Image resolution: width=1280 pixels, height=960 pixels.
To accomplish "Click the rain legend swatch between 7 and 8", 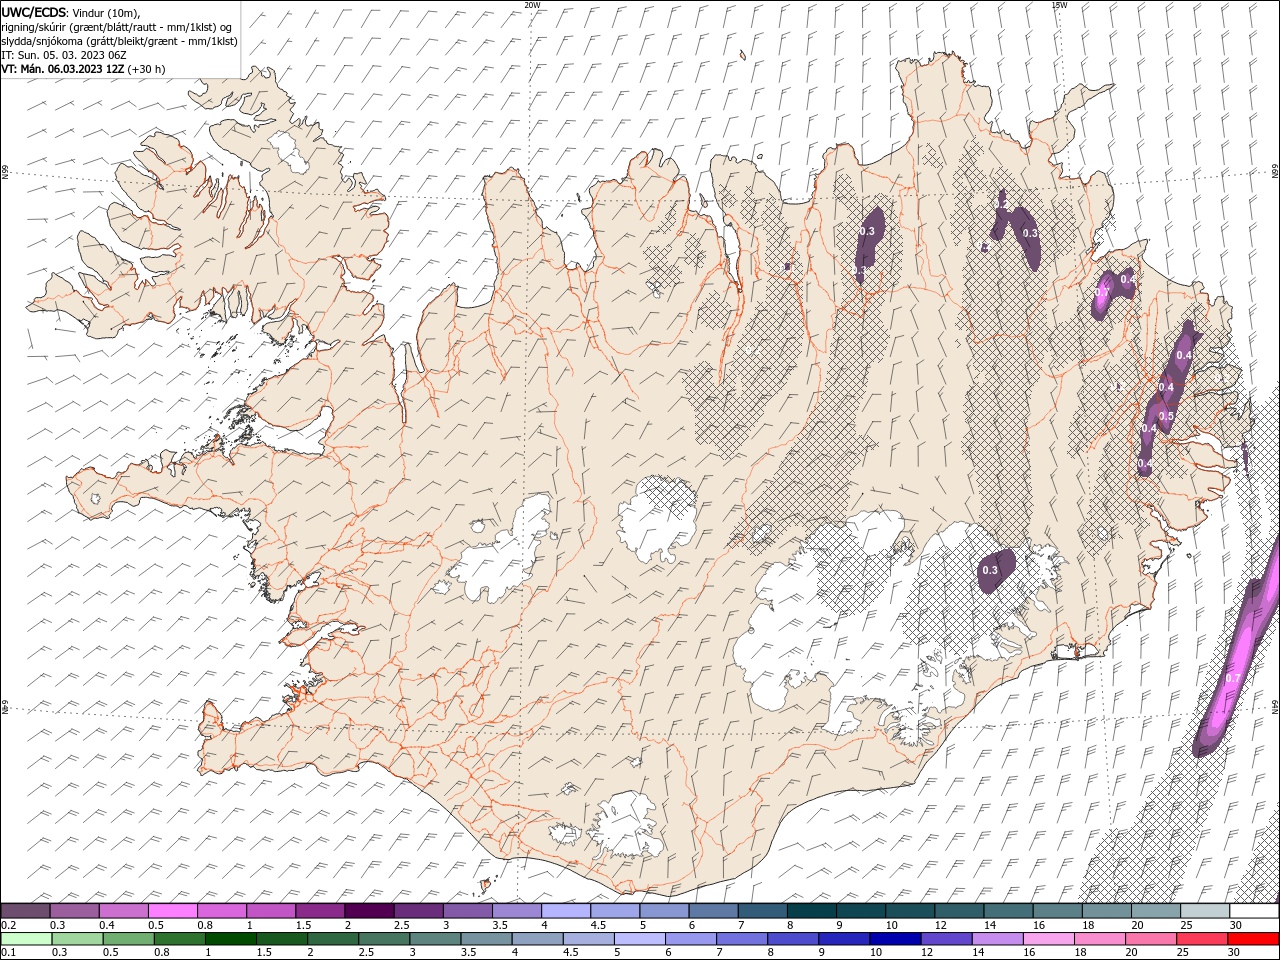I will click(x=740, y=938).
